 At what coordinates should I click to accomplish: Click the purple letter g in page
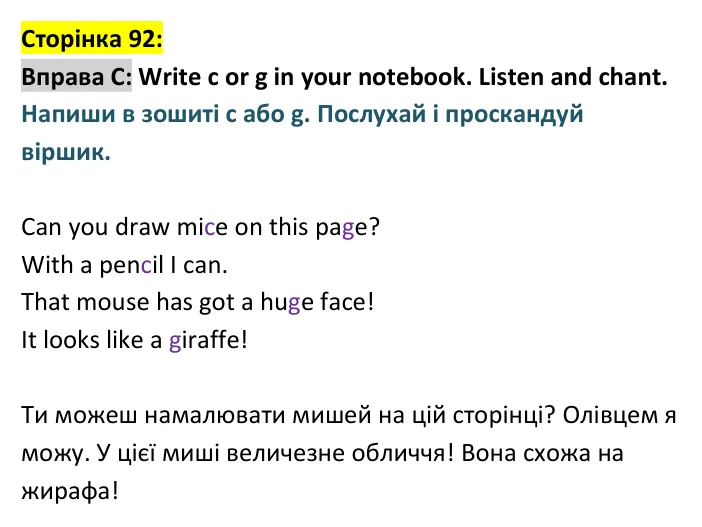348,229
